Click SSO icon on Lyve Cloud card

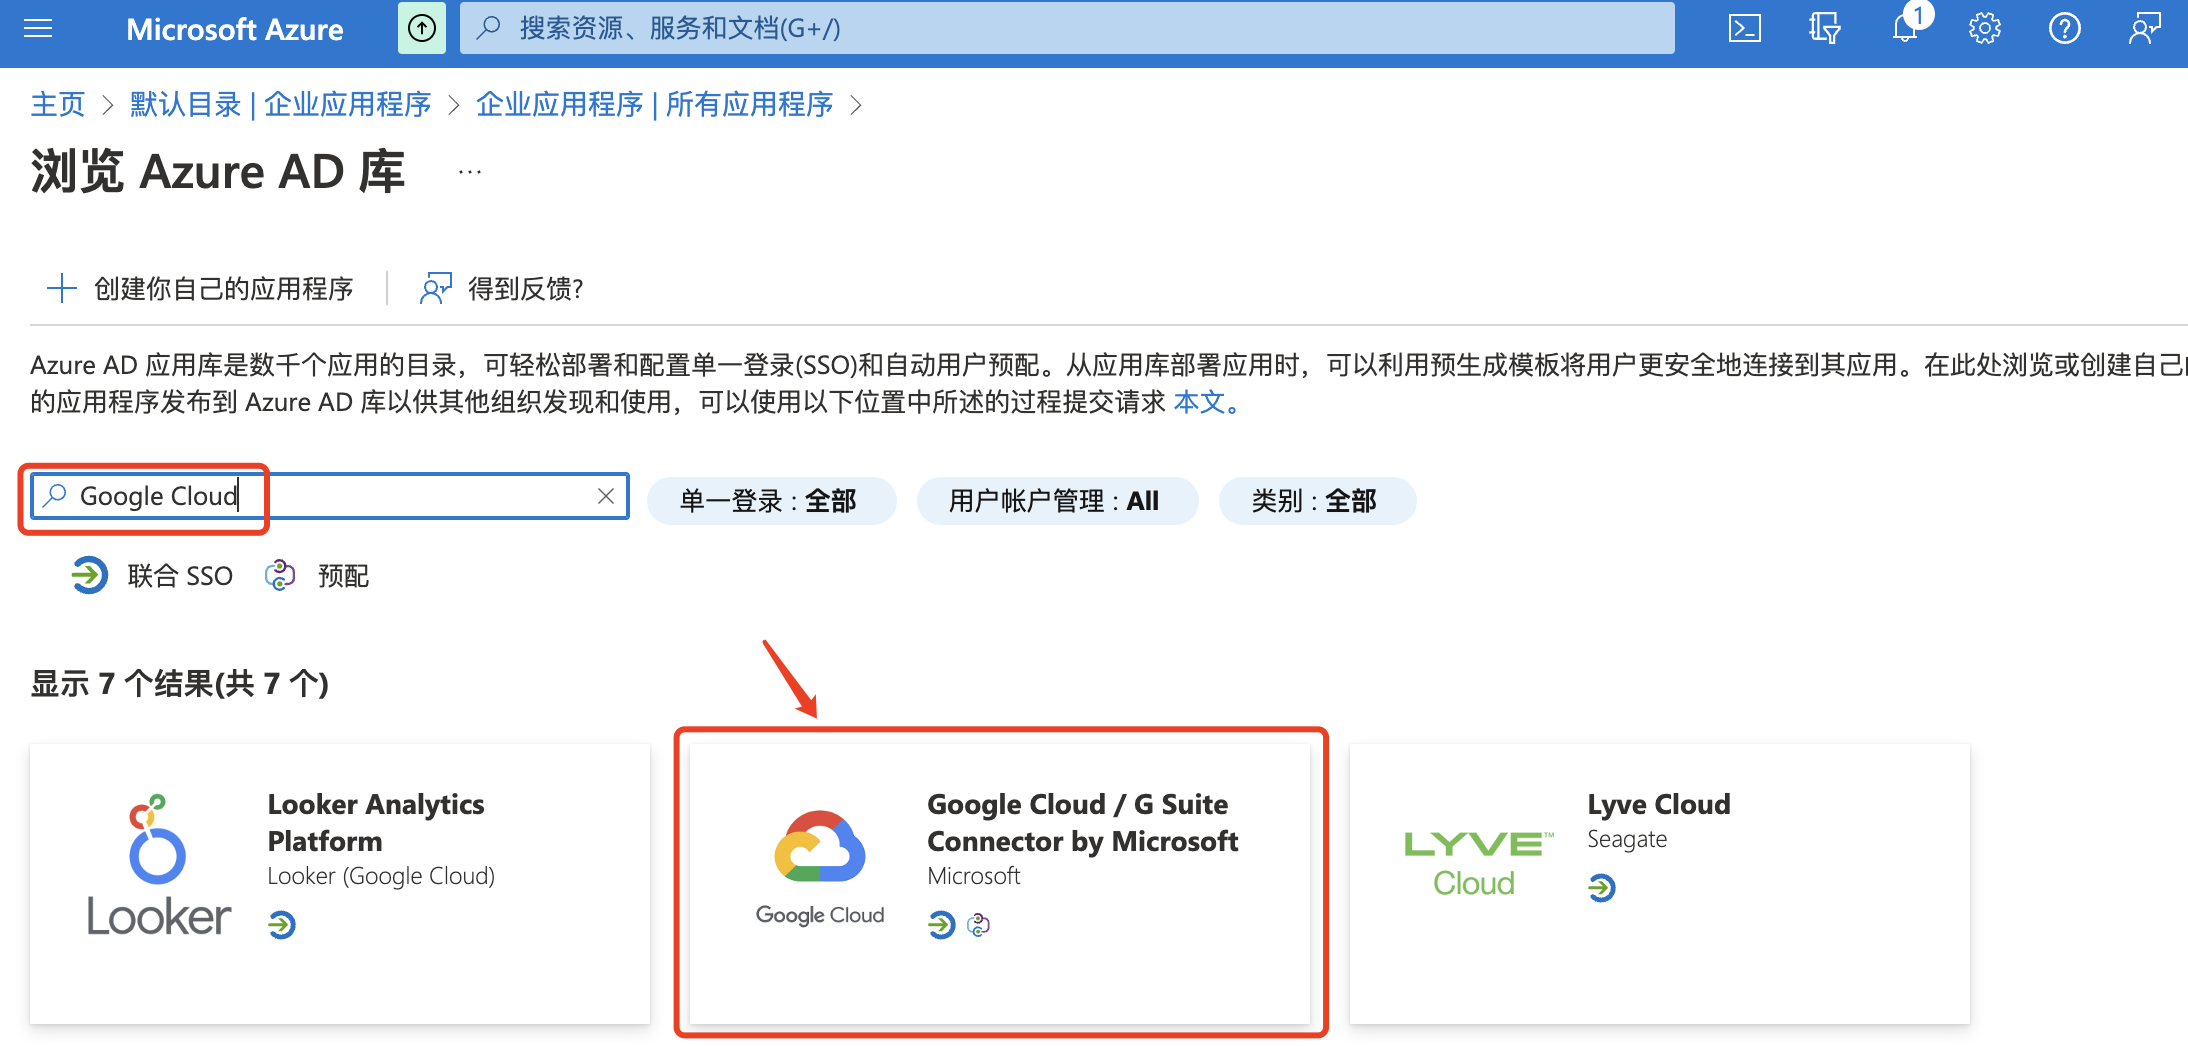point(1602,887)
